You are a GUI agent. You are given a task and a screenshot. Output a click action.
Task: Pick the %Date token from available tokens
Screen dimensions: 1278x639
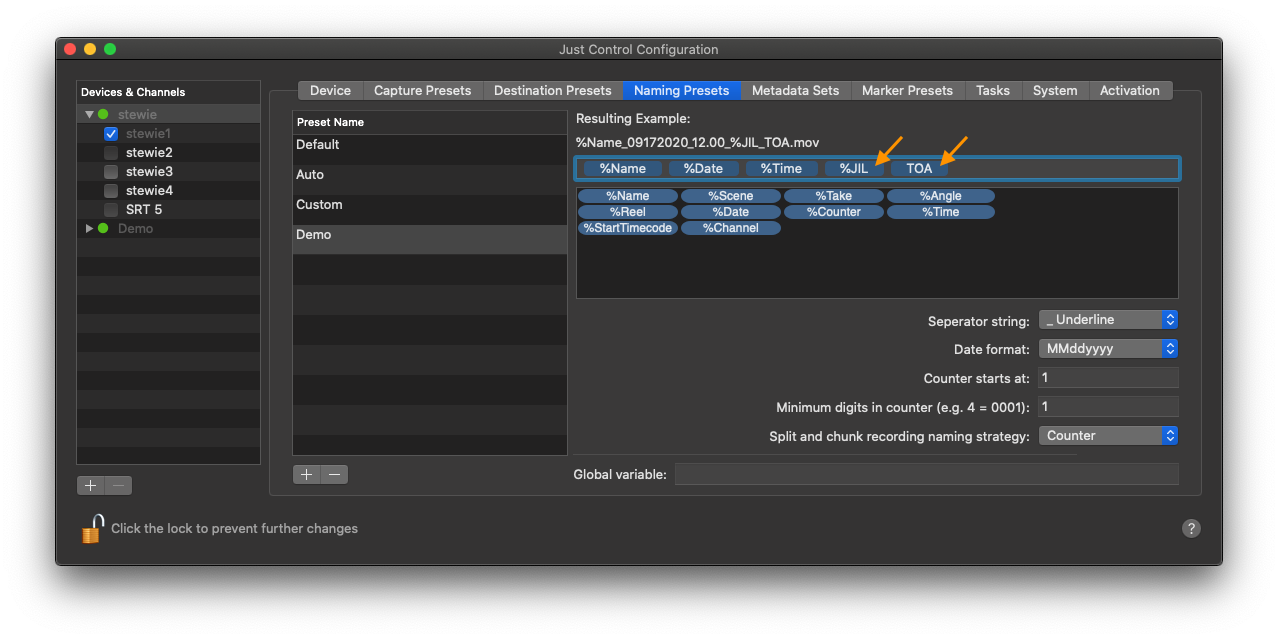[x=731, y=212]
